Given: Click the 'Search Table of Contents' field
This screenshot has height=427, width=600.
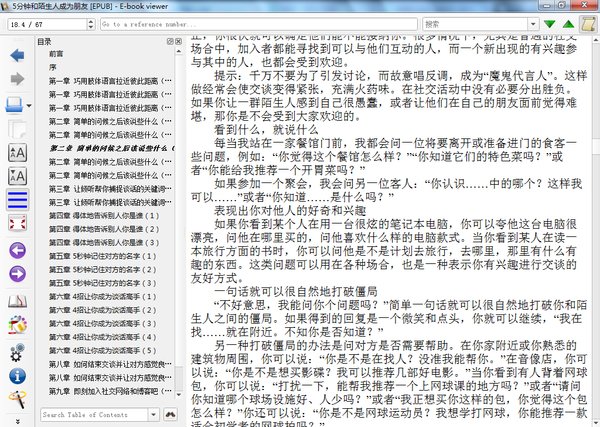Looking at the screenshot, I should (x=94, y=415).
